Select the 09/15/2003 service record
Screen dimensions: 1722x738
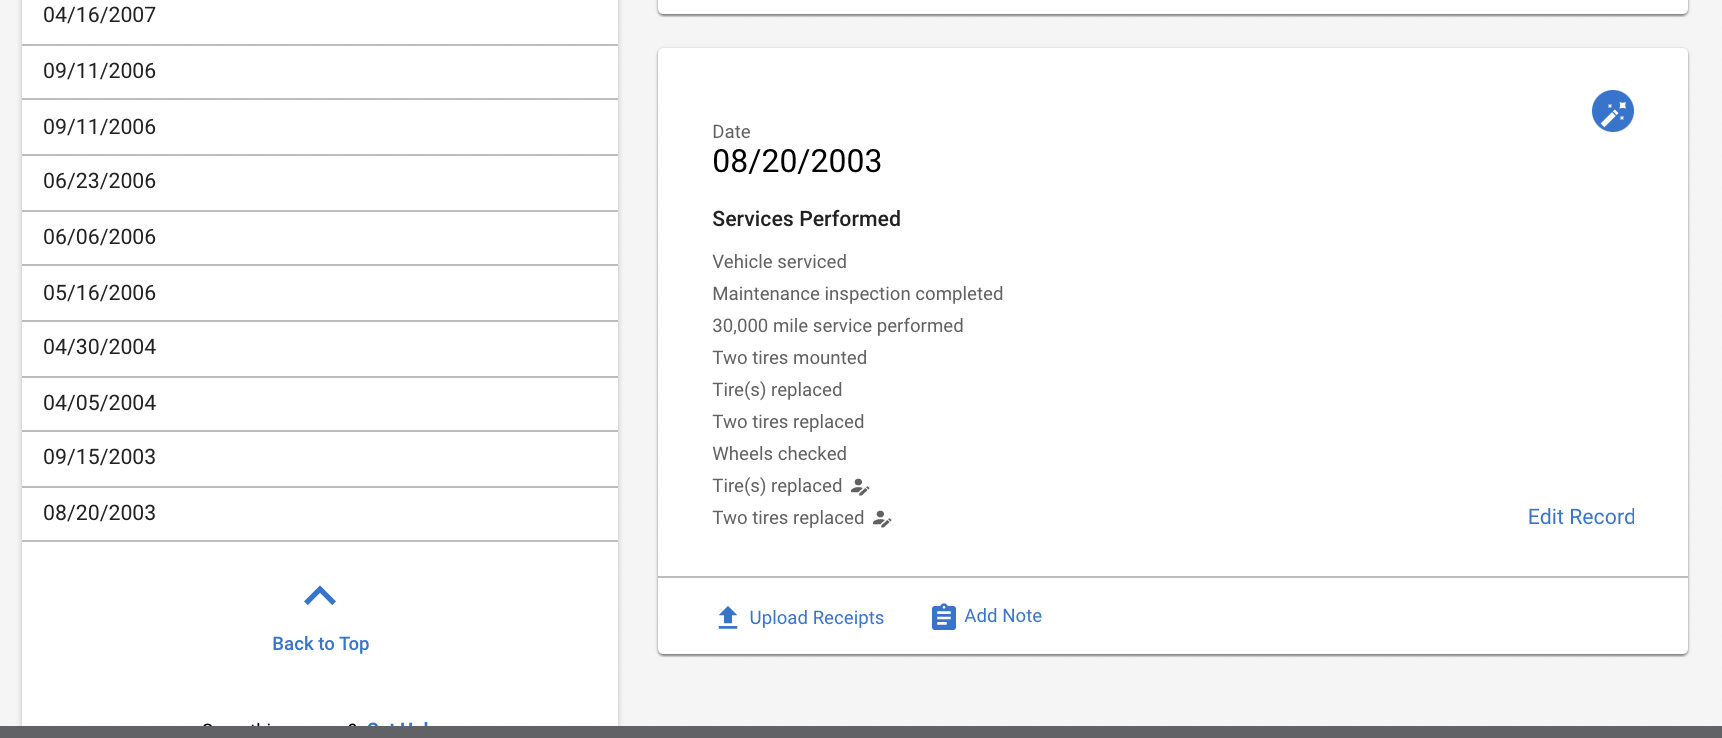coord(320,458)
